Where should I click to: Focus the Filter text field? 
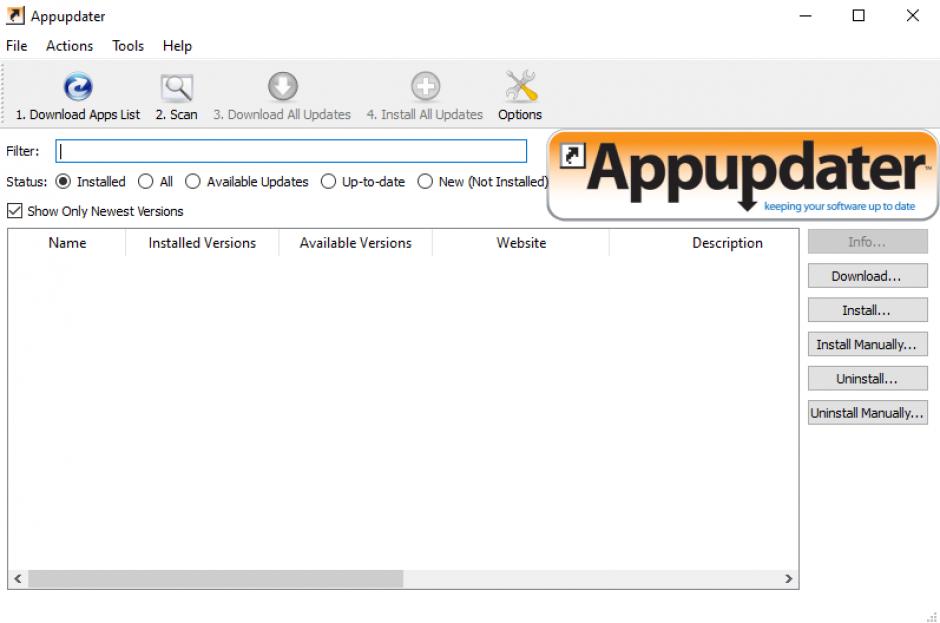[291, 151]
